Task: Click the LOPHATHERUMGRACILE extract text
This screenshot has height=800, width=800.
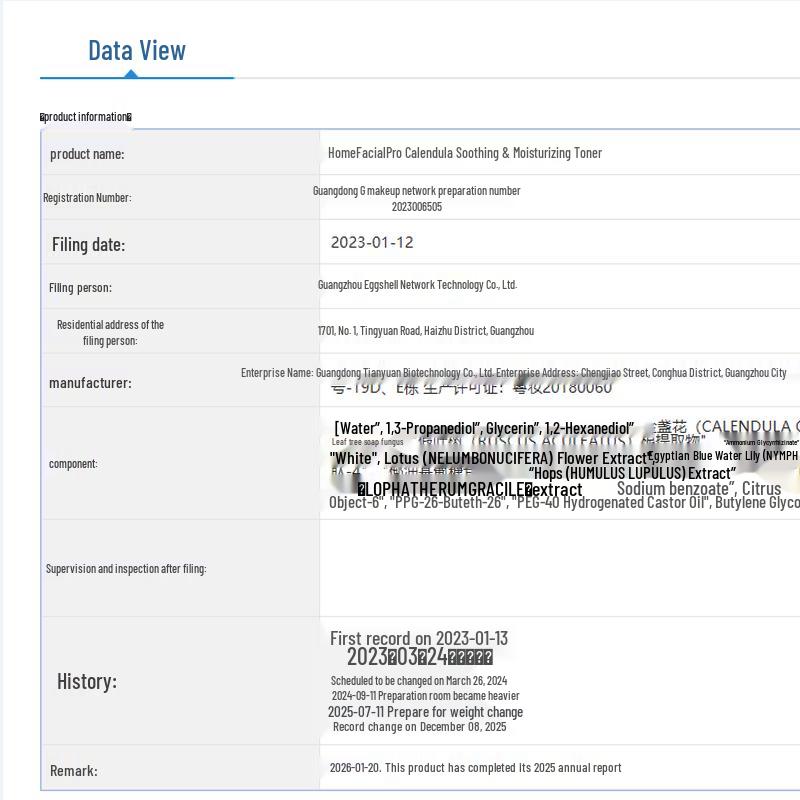Action: [x=469, y=489]
